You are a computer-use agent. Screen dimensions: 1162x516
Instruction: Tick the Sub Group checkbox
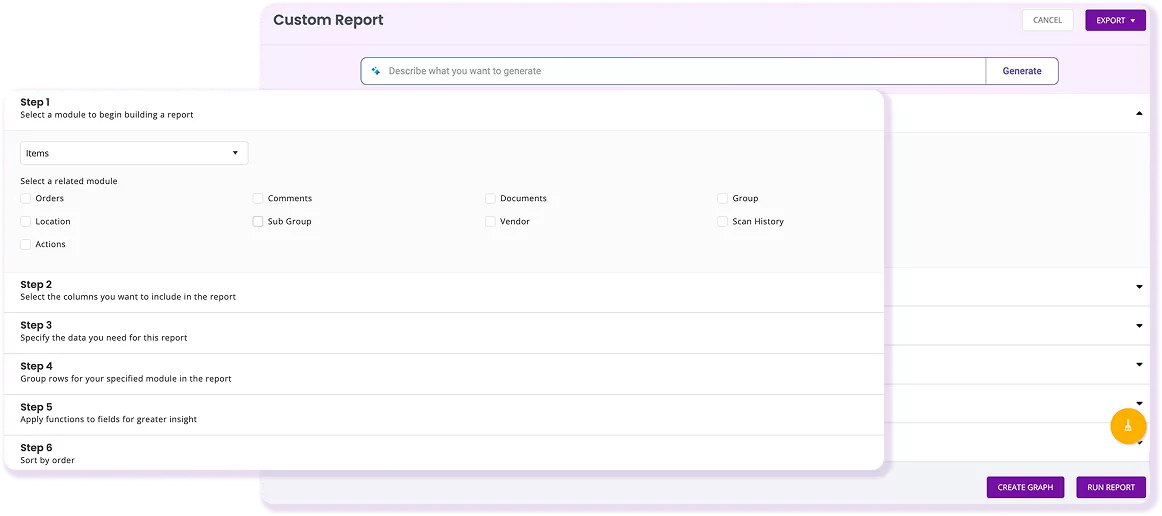(x=258, y=221)
